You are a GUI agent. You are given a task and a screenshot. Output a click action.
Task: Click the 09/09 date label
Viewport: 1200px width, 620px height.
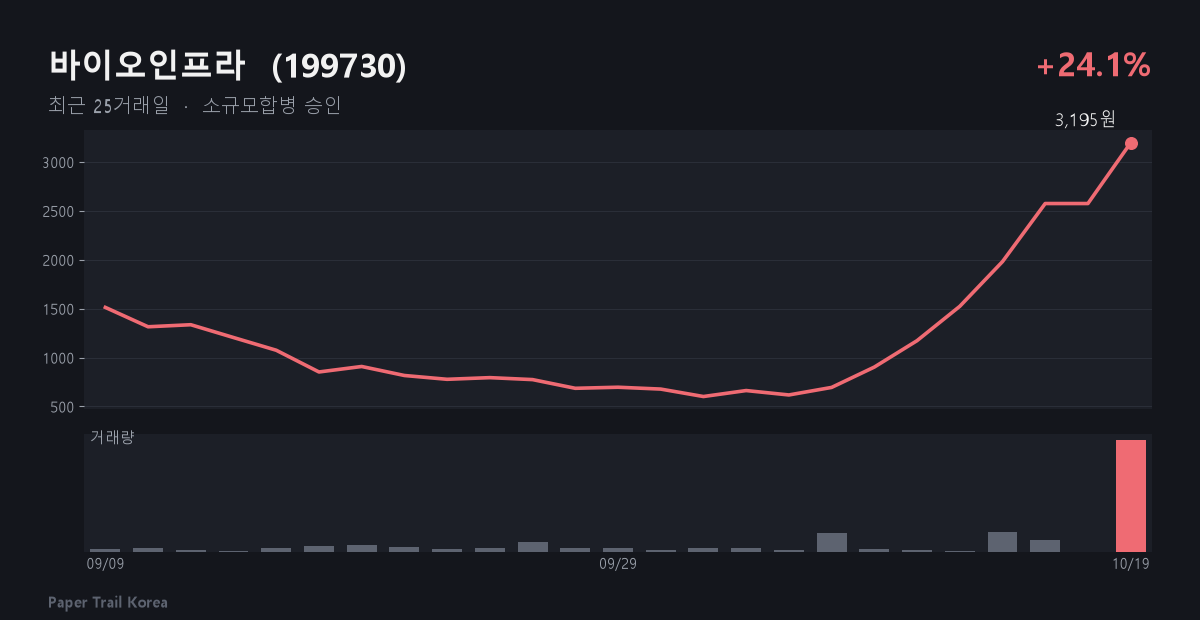click(x=106, y=564)
